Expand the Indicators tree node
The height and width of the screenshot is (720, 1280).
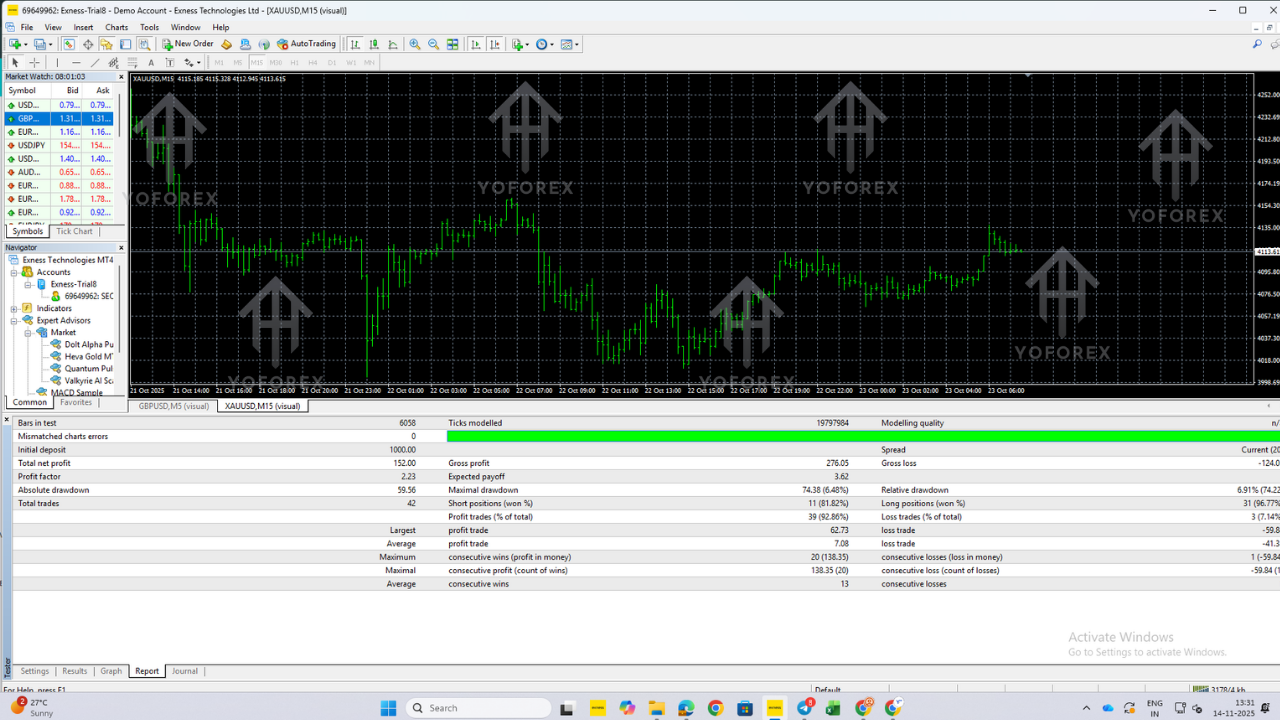tap(15, 308)
